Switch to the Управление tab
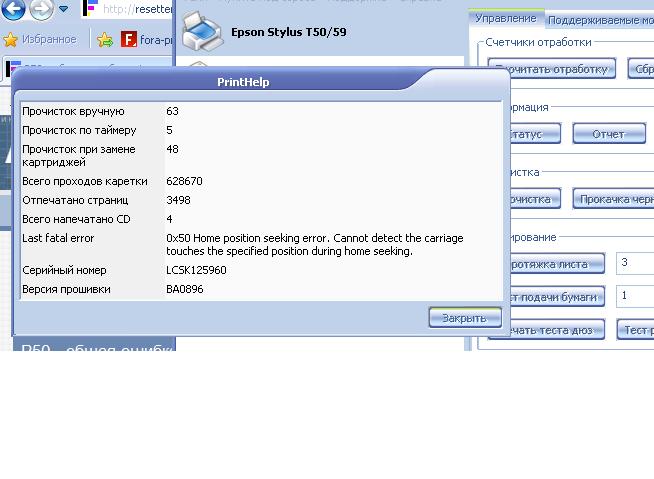This screenshot has height=479, width=654. coord(506,18)
